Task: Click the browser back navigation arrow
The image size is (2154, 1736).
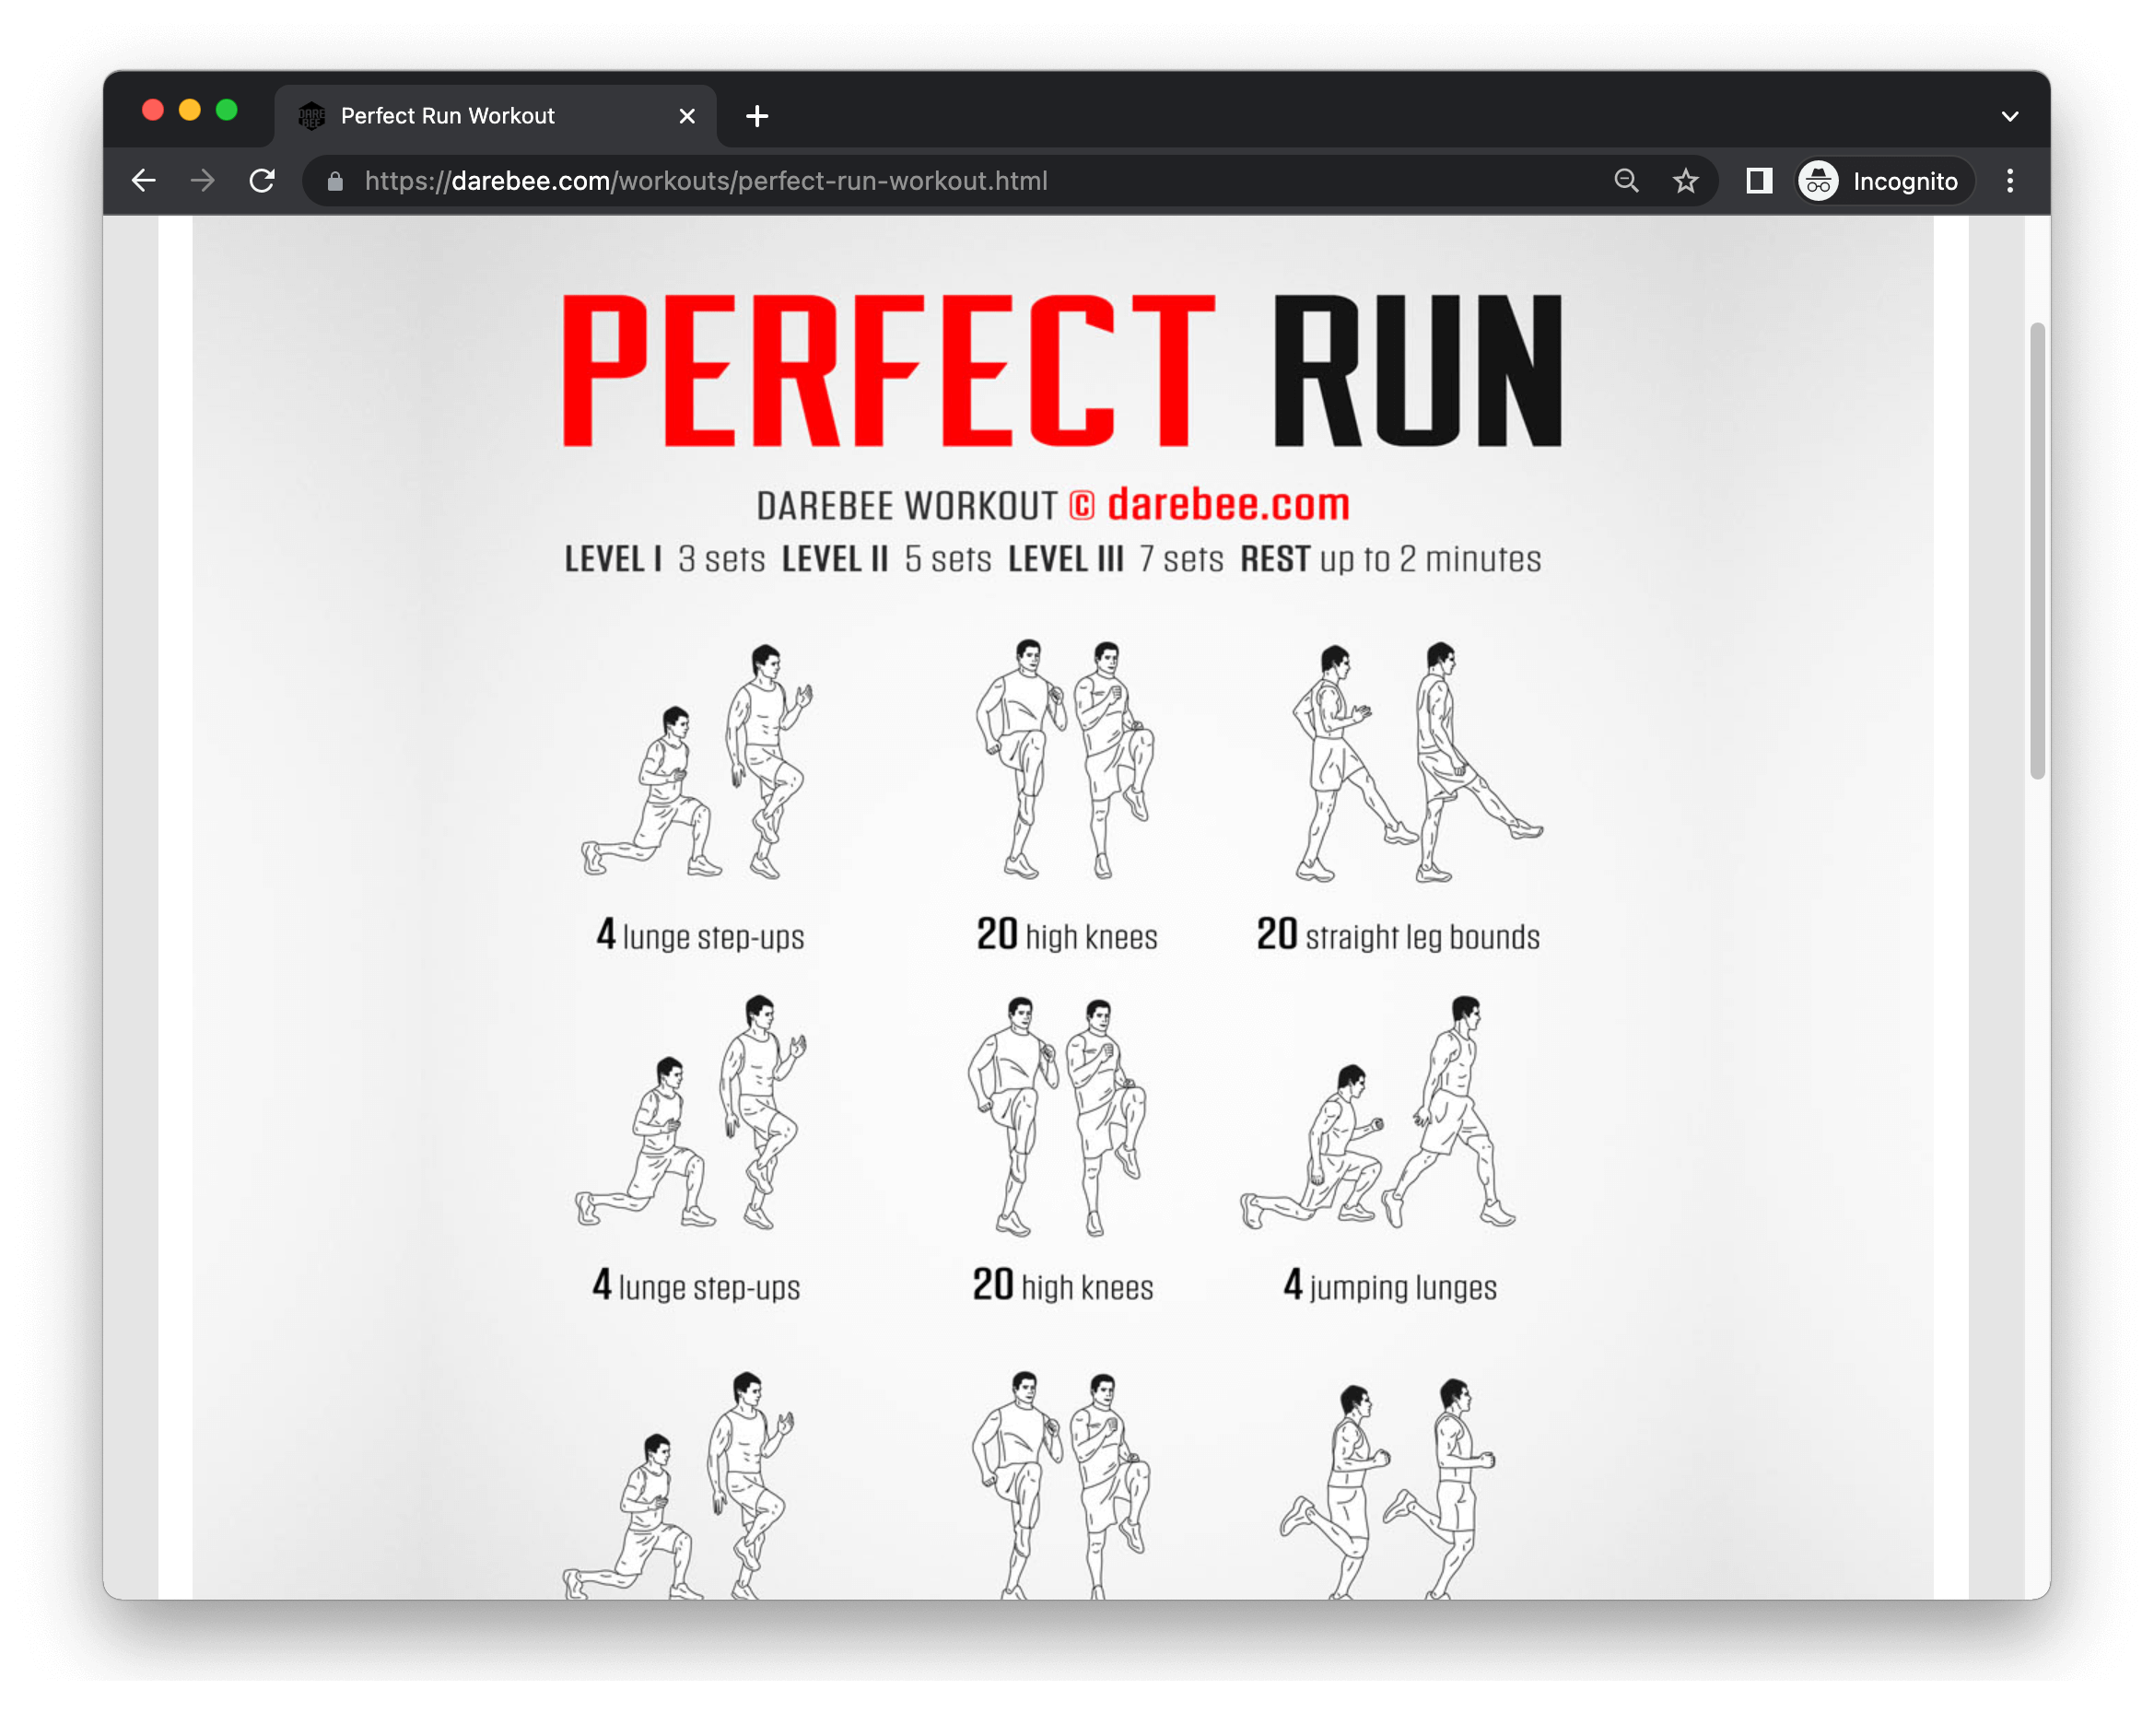Action: 147,179
